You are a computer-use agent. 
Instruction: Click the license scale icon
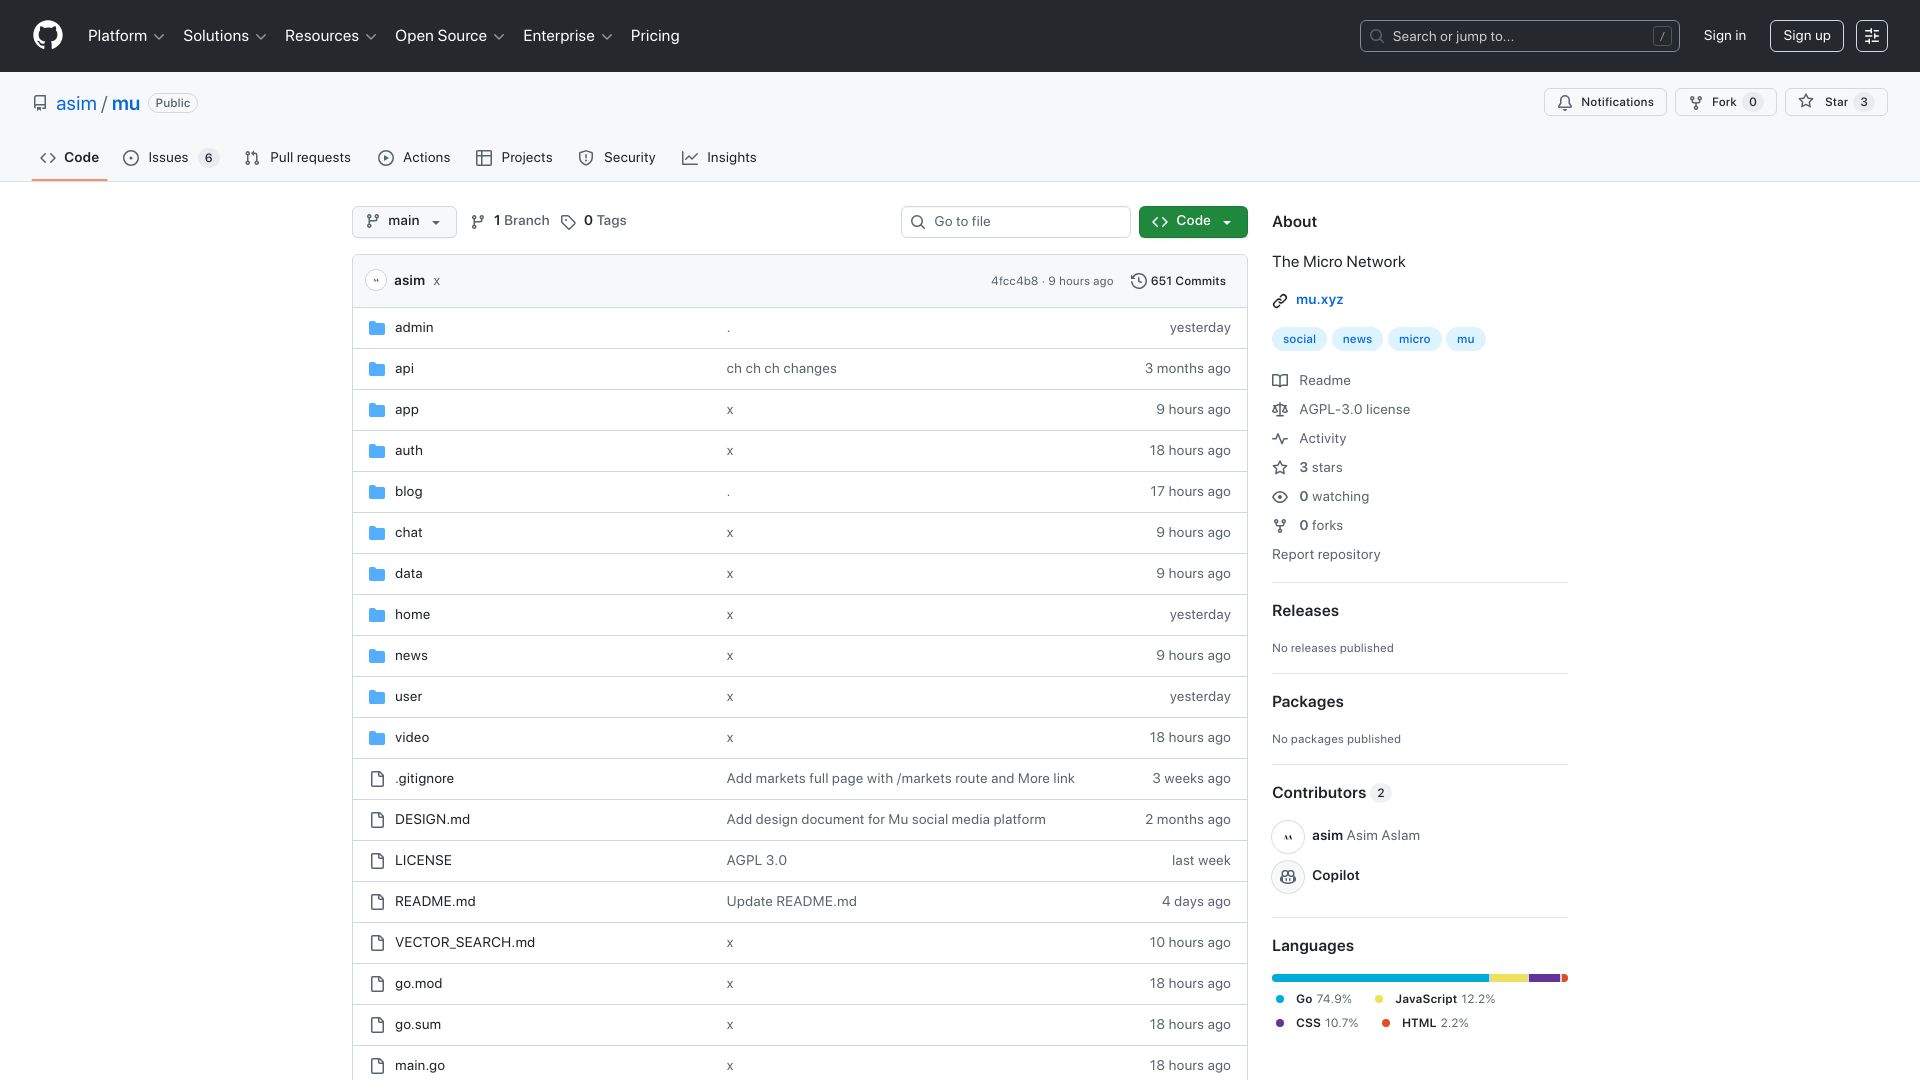[1280, 410]
